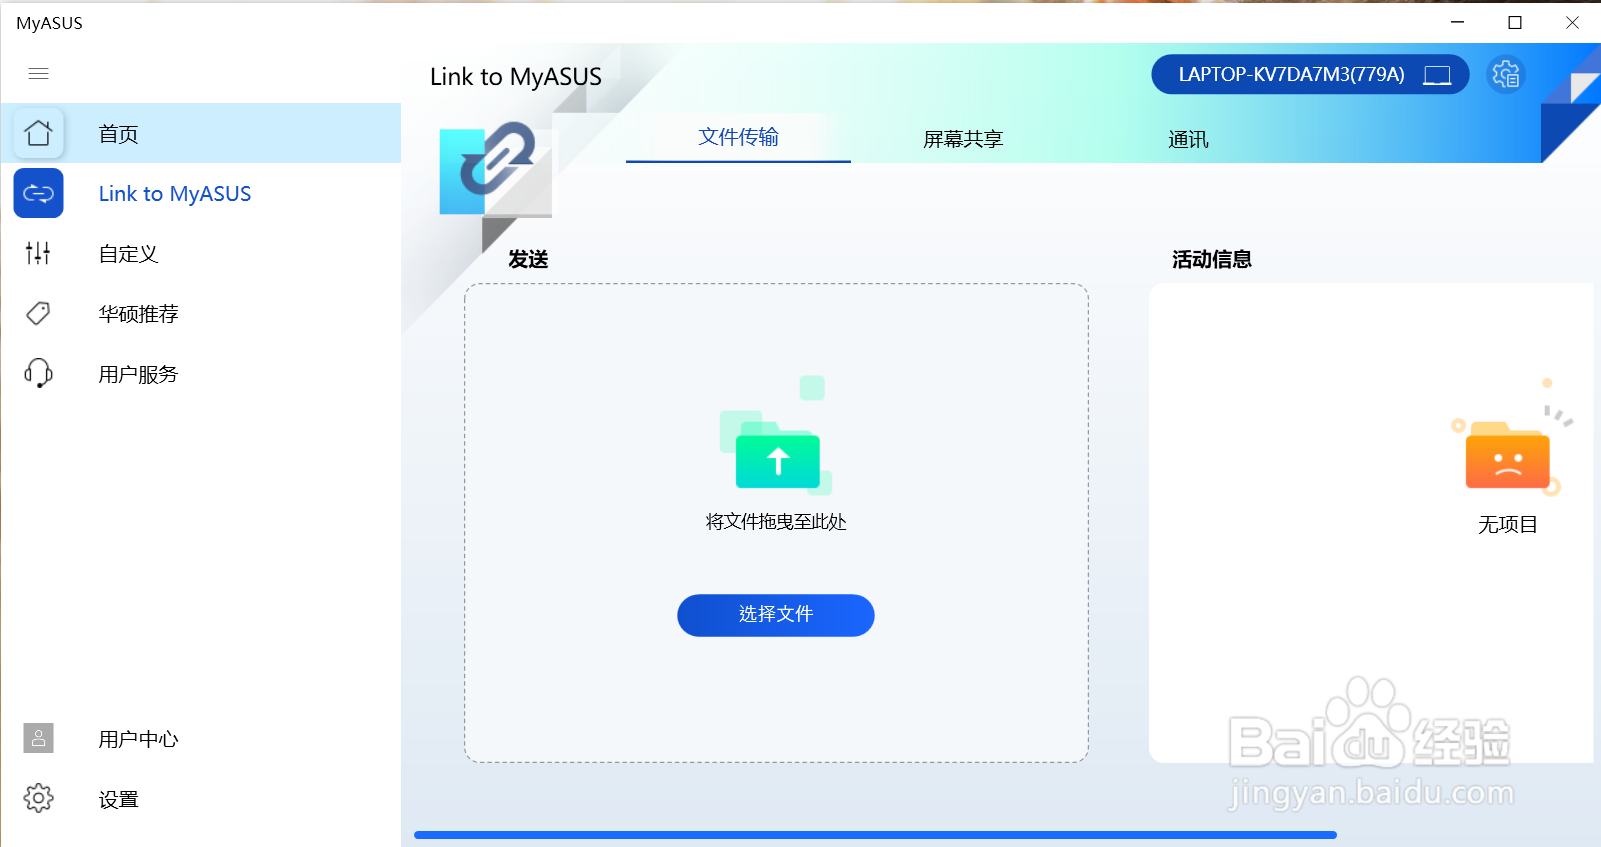Click the laptop icon in device button
Image resolution: width=1601 pixels, height=847 pixels.
[x=1437, y=75]
